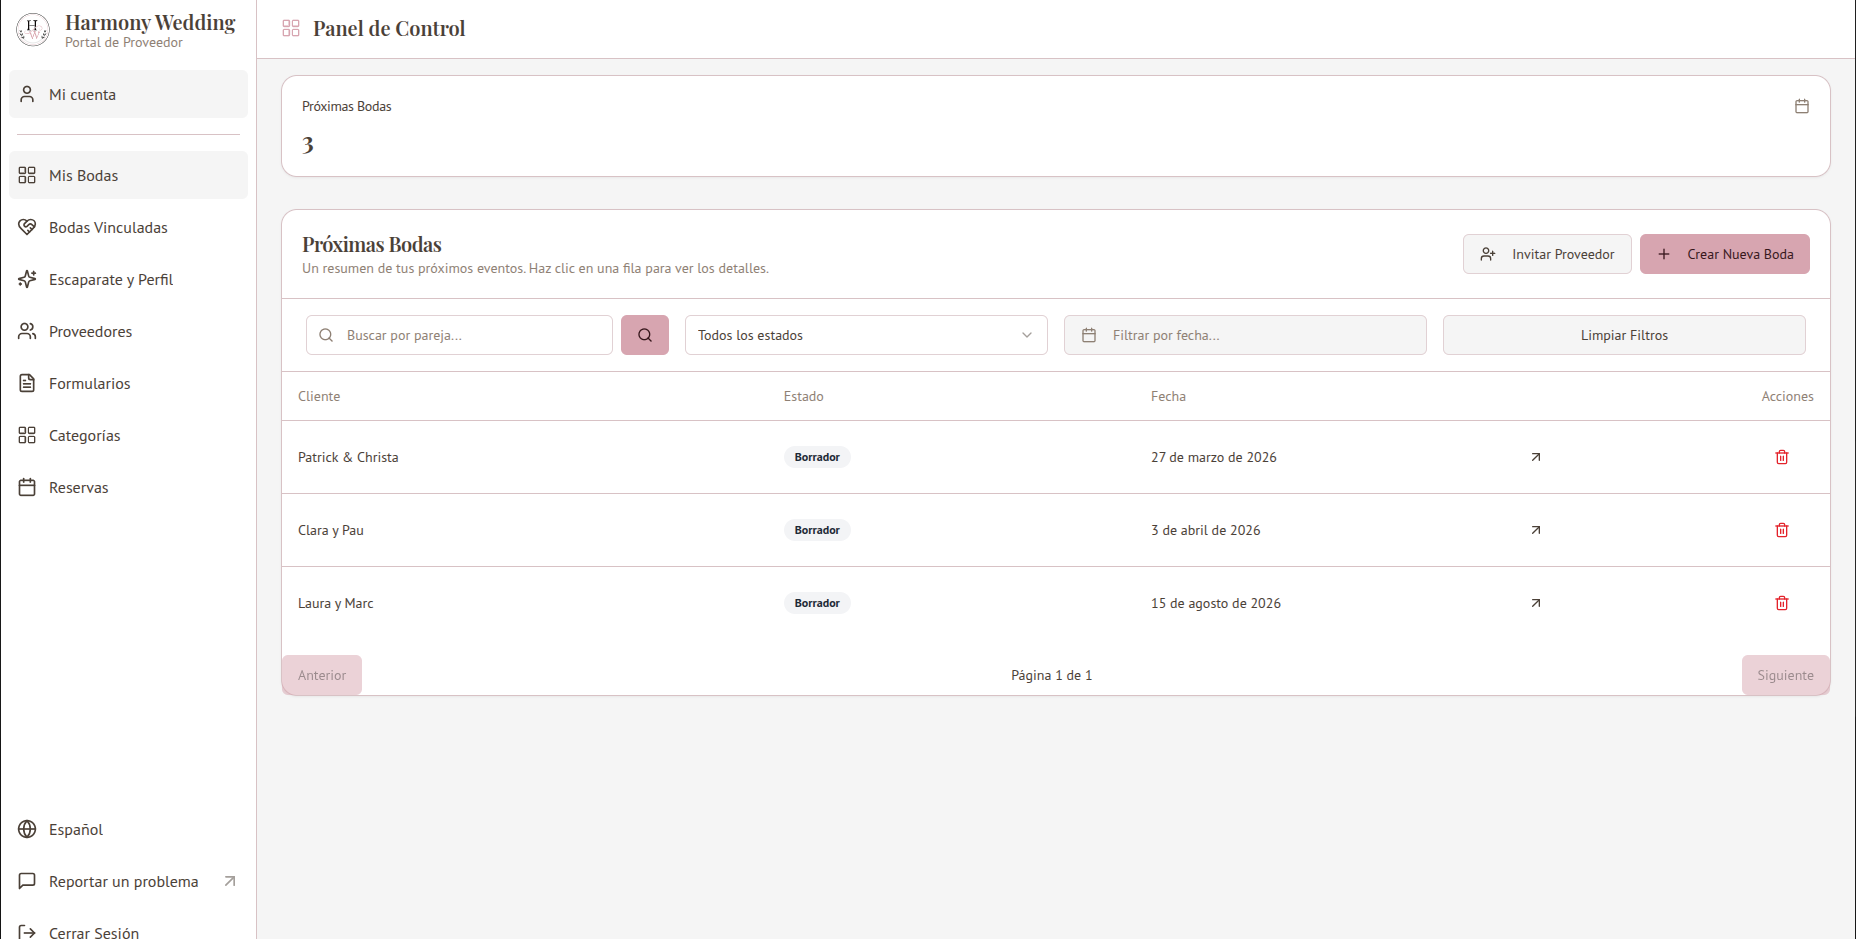
Task: Open detail arrow for Patrick & Christa
Action: 1535,457
